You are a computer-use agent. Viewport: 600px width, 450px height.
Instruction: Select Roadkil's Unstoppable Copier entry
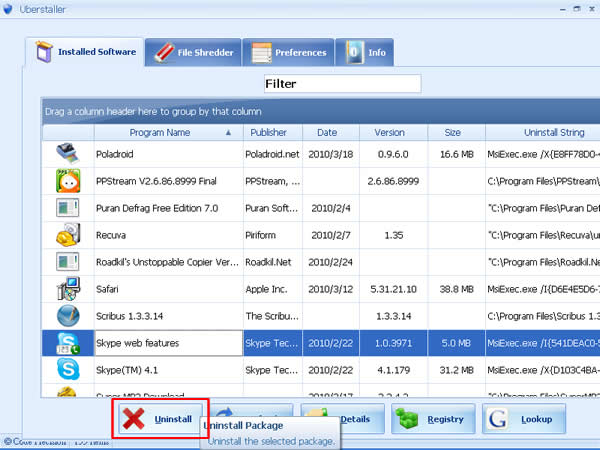(x=167, y=262)
